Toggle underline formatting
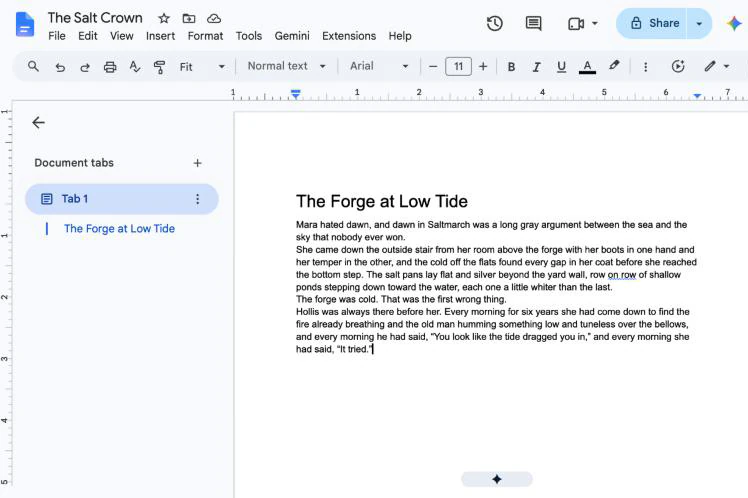 click(561, 67)
